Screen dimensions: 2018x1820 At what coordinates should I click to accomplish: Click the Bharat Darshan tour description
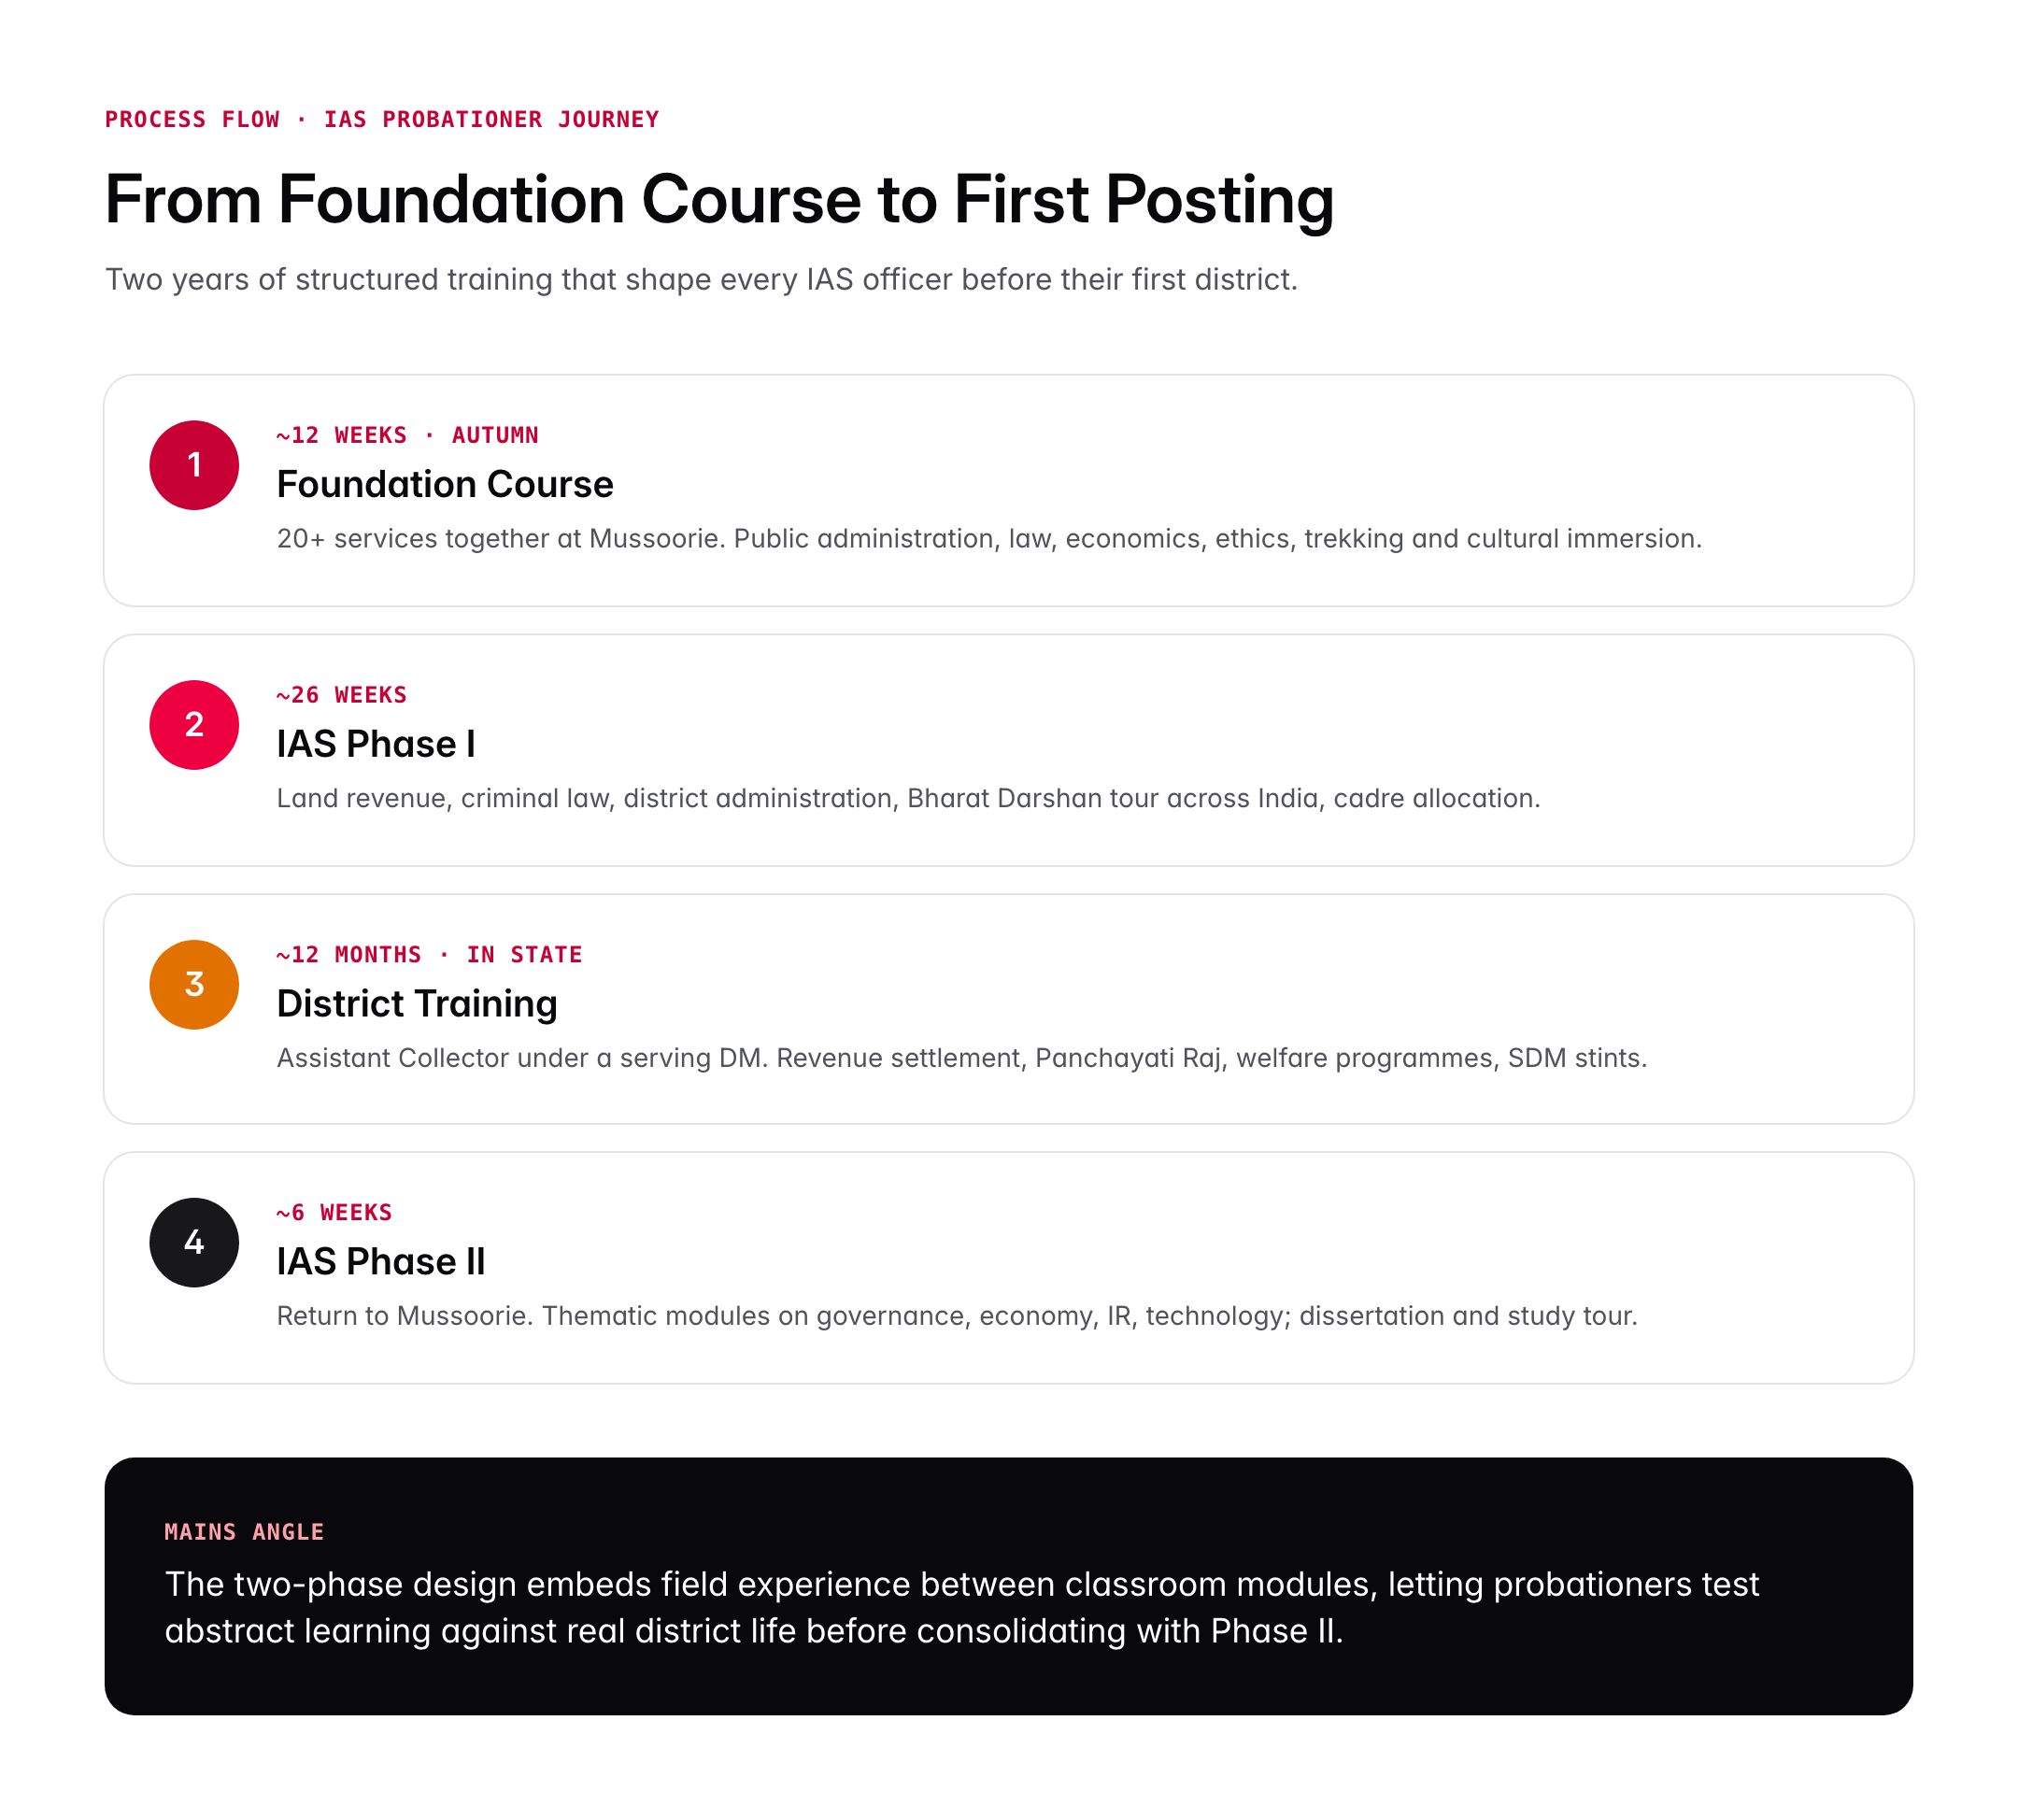[908, 798]
